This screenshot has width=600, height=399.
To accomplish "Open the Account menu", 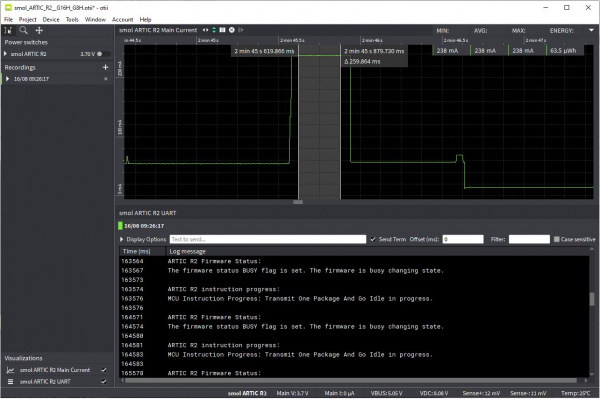I will tap(122, 20).
